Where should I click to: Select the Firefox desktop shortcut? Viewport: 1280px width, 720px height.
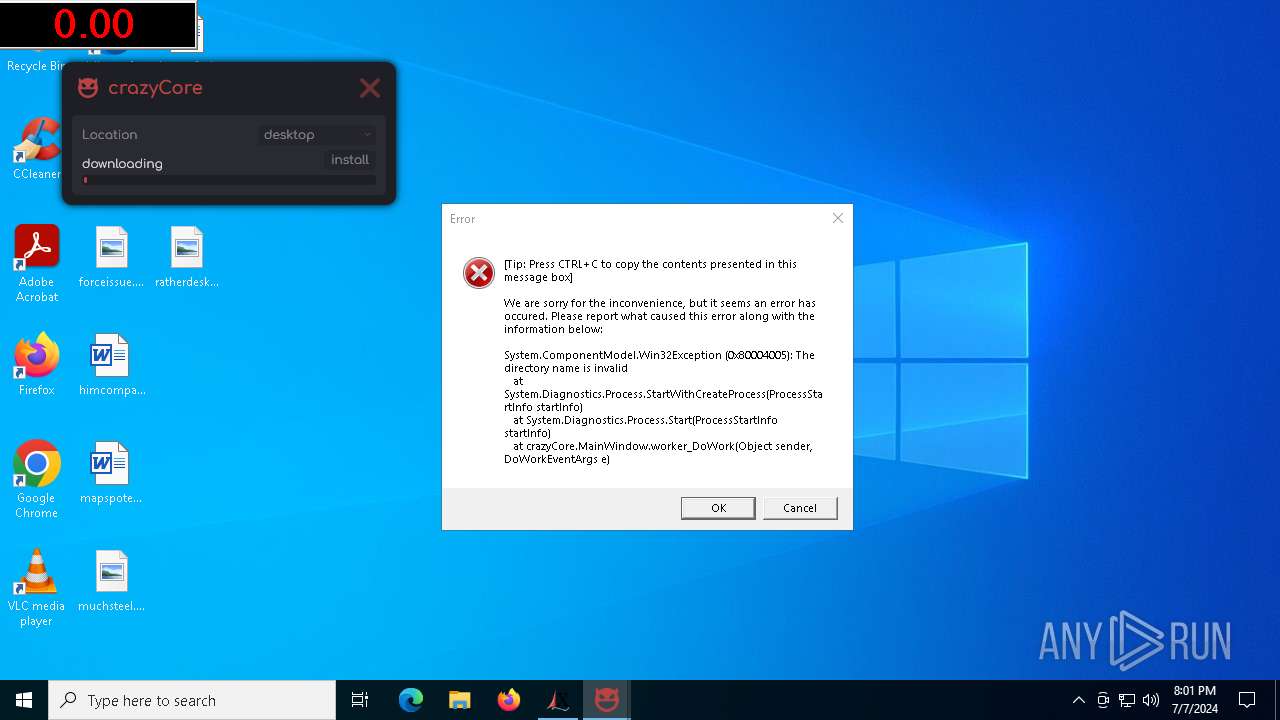36,365
